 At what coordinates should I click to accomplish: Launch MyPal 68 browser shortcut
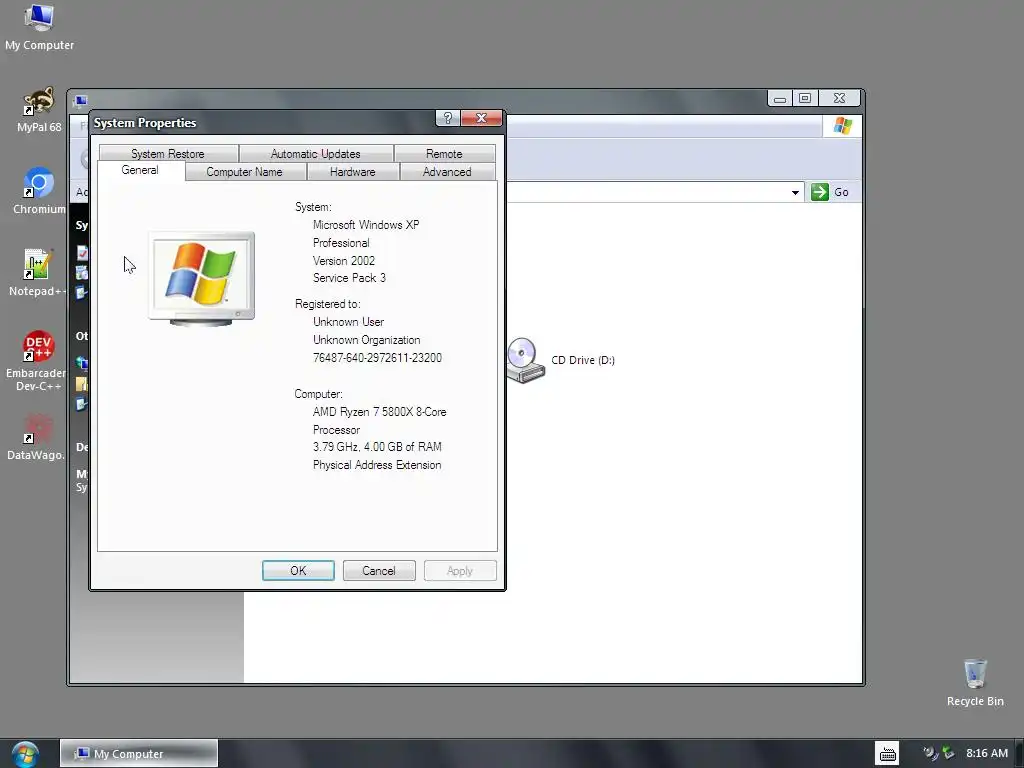click(x=39, y=110)
